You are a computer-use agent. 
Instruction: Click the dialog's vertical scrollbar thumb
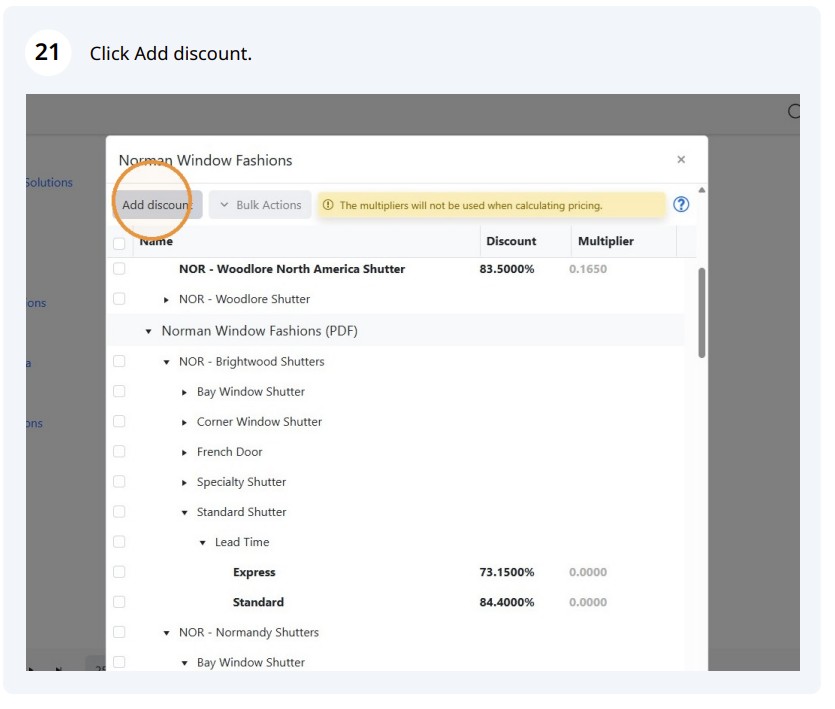702,314
